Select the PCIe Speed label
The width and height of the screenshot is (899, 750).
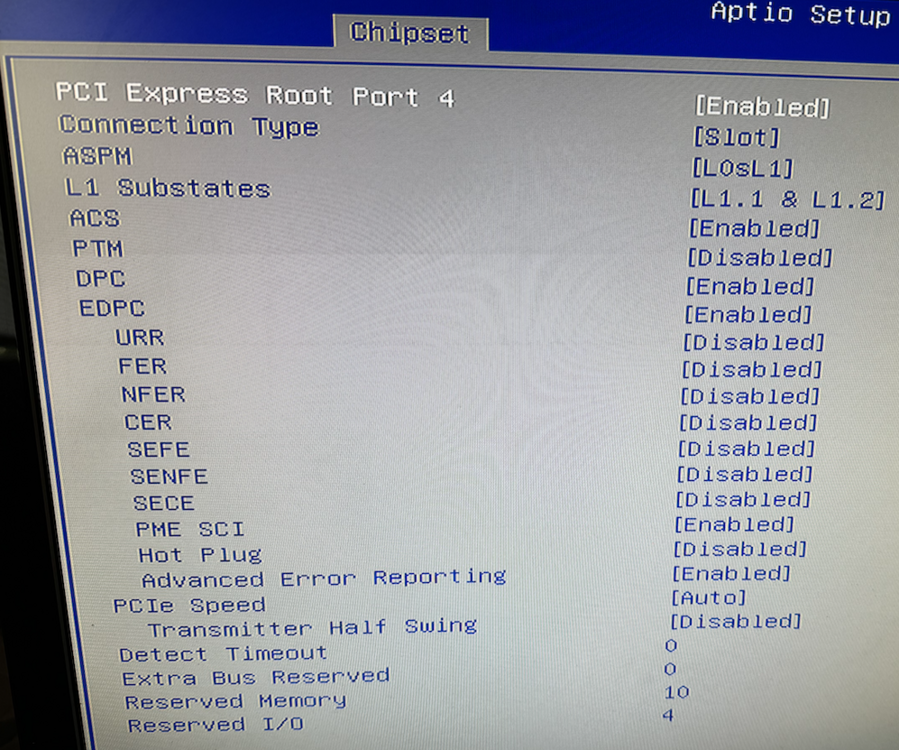(189, 605)
